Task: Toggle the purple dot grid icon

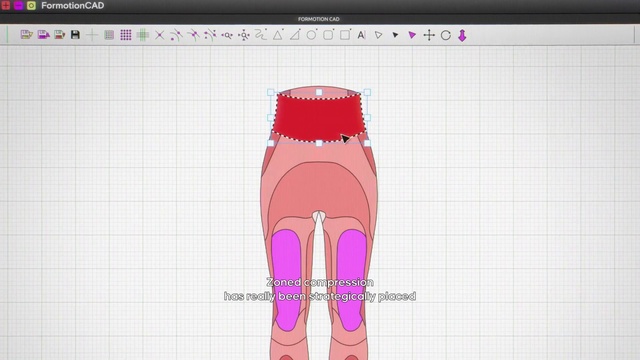Action: (x=126, y=35)
